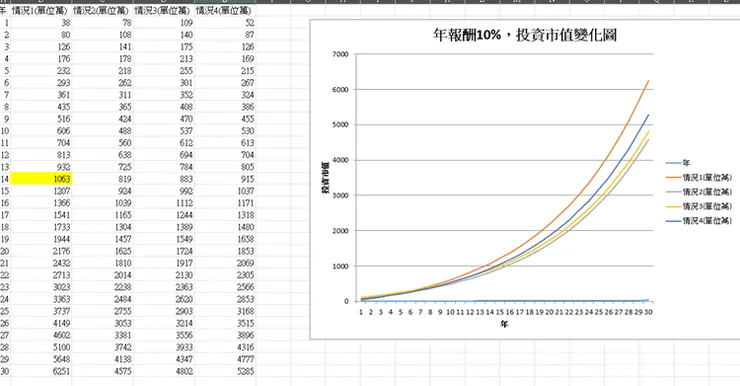Select cell with value 488

click(102, 131)
